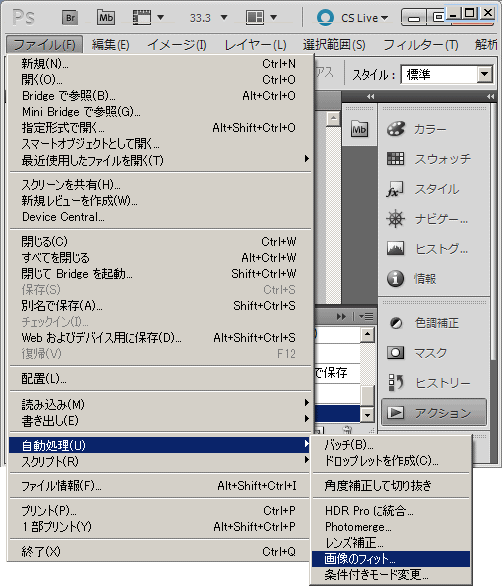Image resolution: width=502 pixels, height=586 pixels.
Task: Open the actions panel flyout menu icon
Action: click(366, 317)
